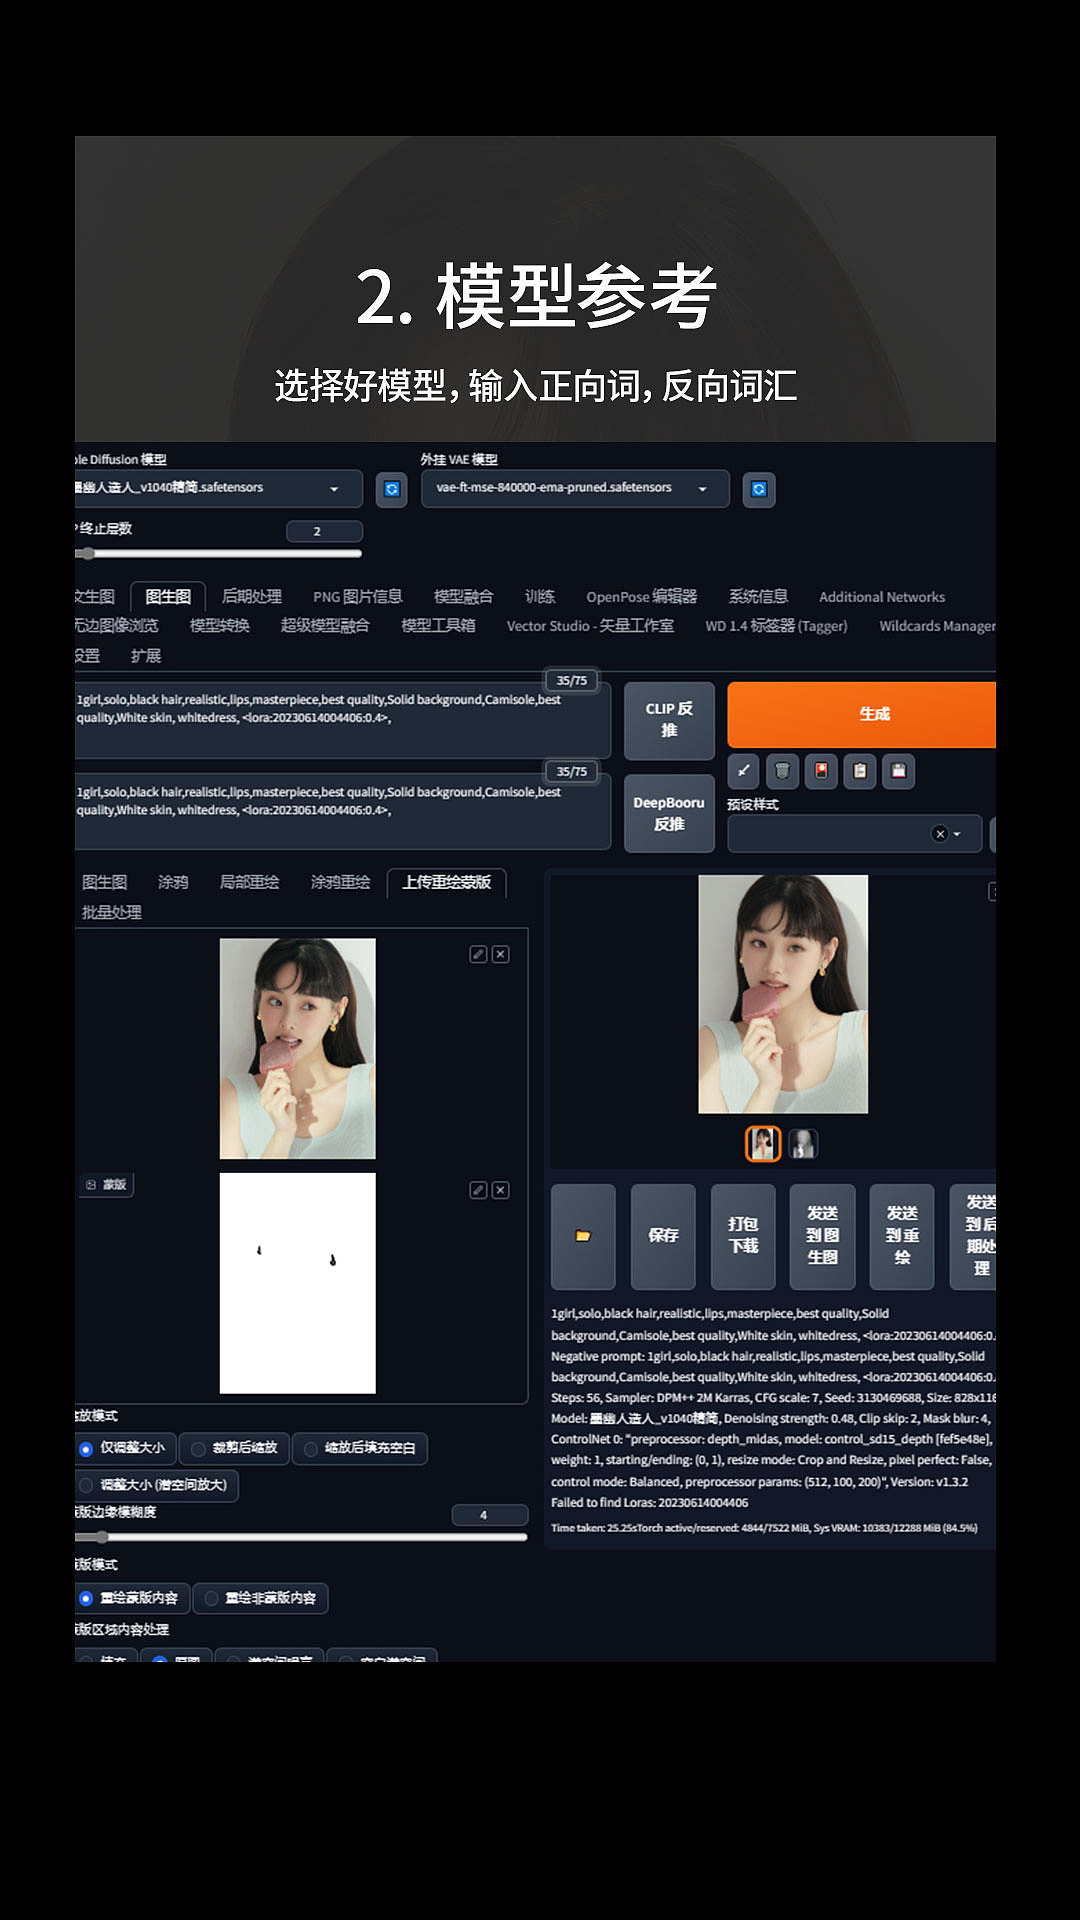Open the 后期处理 tab
This screenshot has height=1920, width=1080.
[252, 596]
